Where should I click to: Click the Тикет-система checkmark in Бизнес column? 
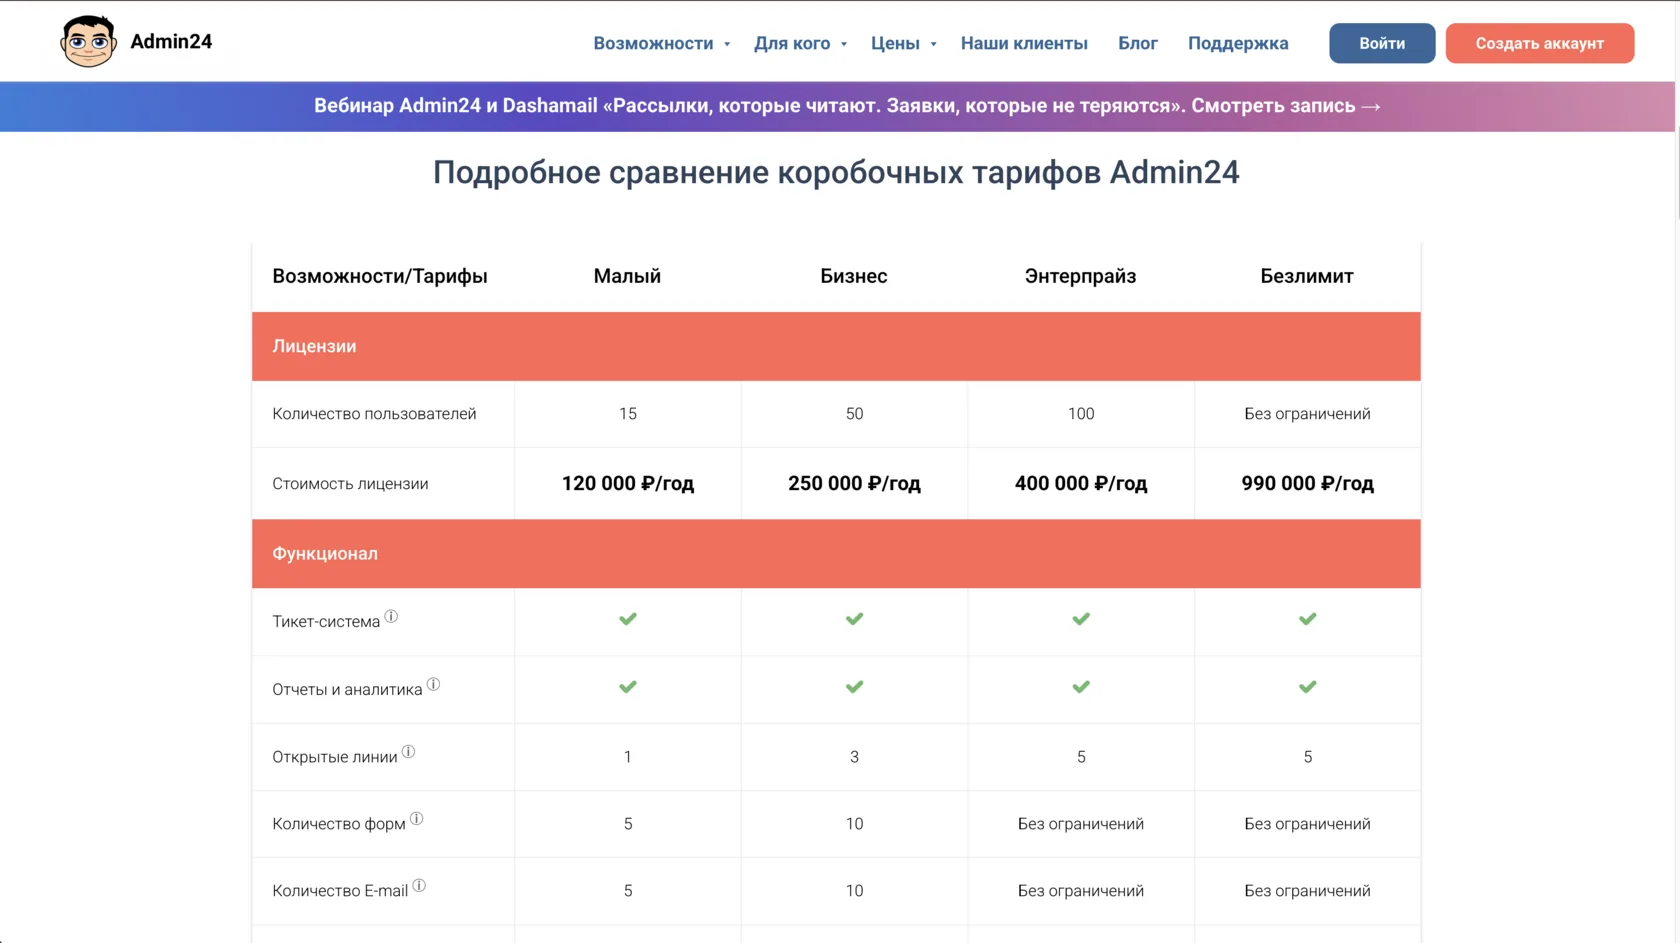tap(854, 619)
